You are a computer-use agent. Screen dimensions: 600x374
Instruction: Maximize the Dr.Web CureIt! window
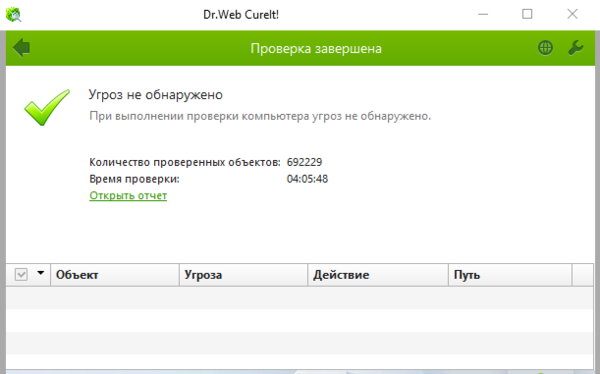527,14
